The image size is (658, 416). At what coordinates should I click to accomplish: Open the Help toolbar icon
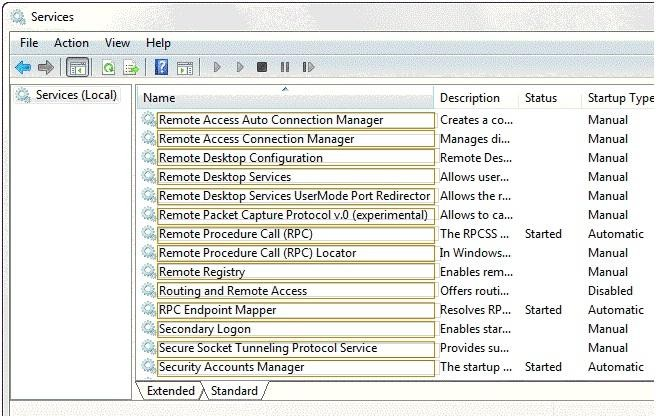pos(162,67)
